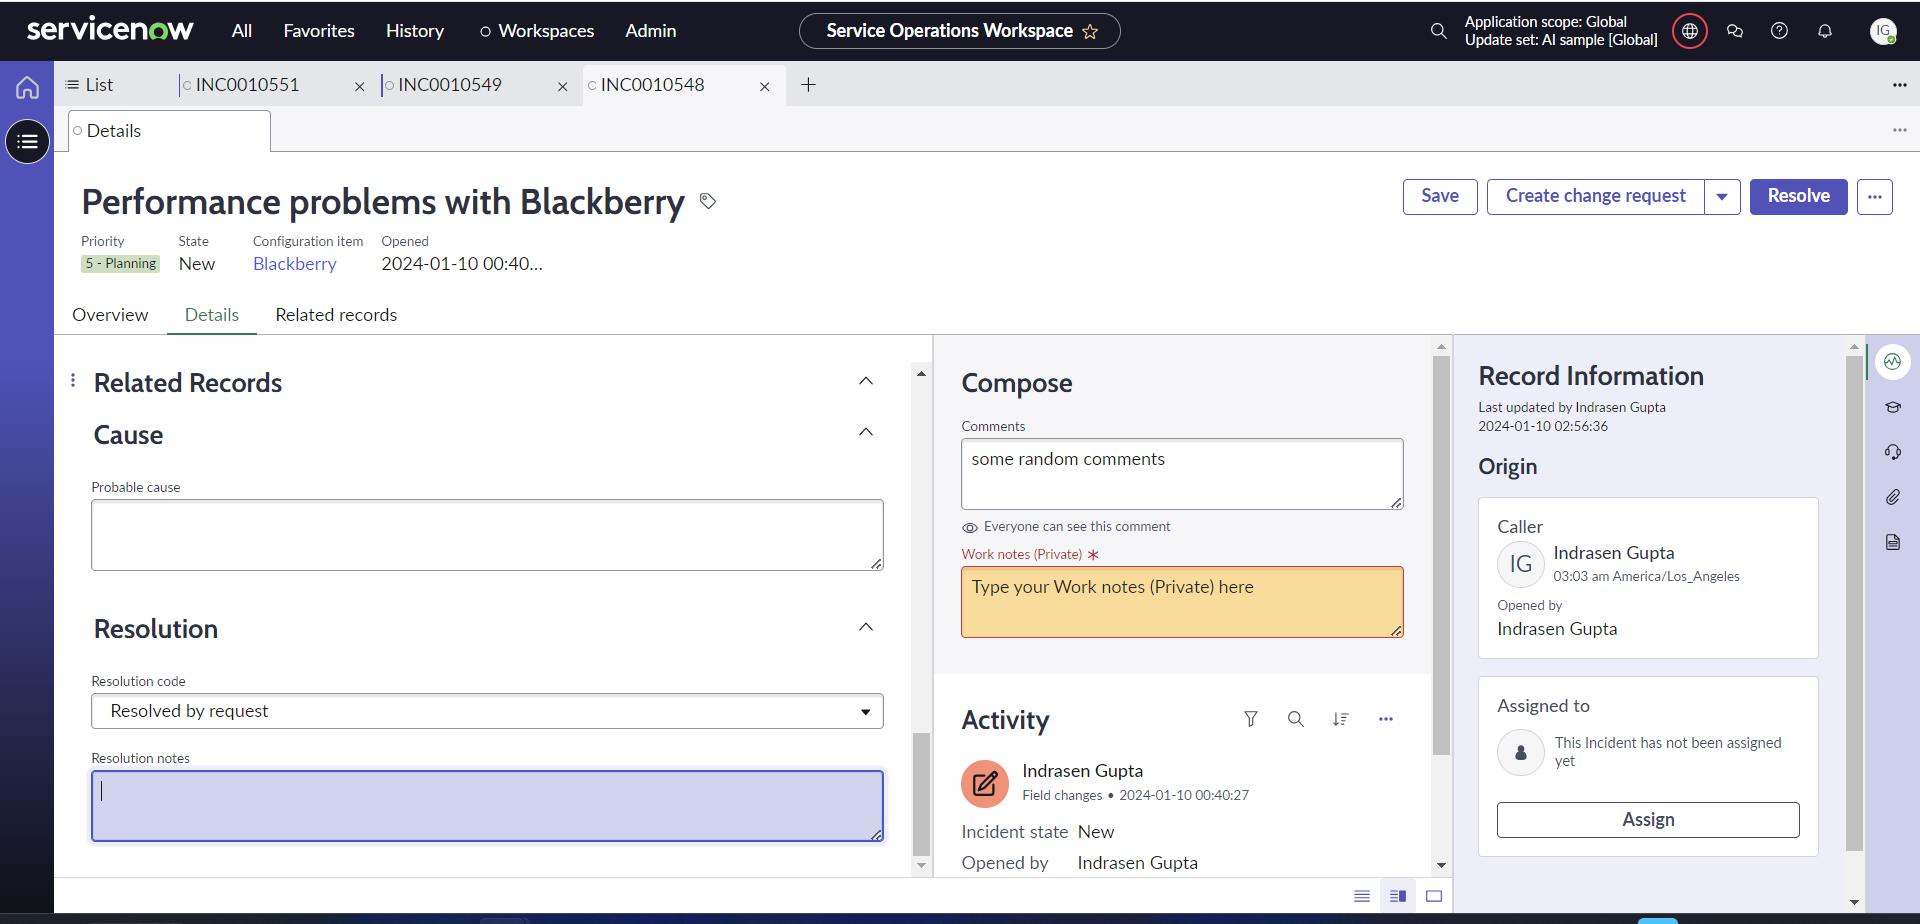1920x924 pixels.
Task: Click the Resolve button
Action: click(1798, 196)
